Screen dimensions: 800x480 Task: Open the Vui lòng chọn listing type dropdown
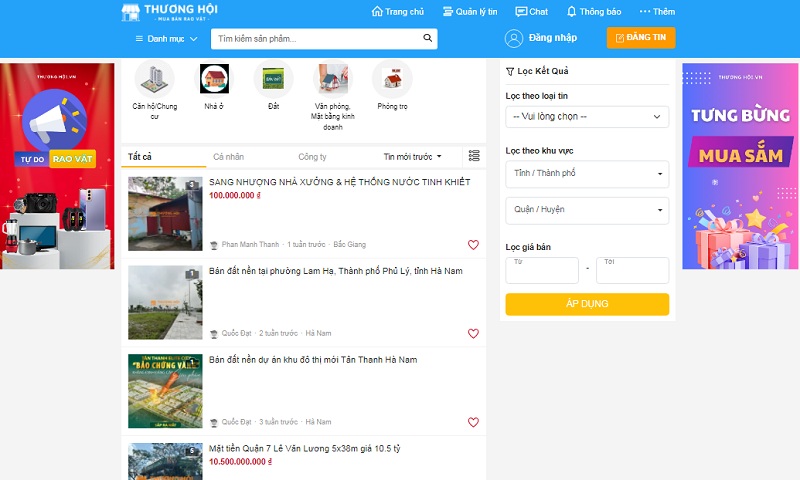(587, 117)
